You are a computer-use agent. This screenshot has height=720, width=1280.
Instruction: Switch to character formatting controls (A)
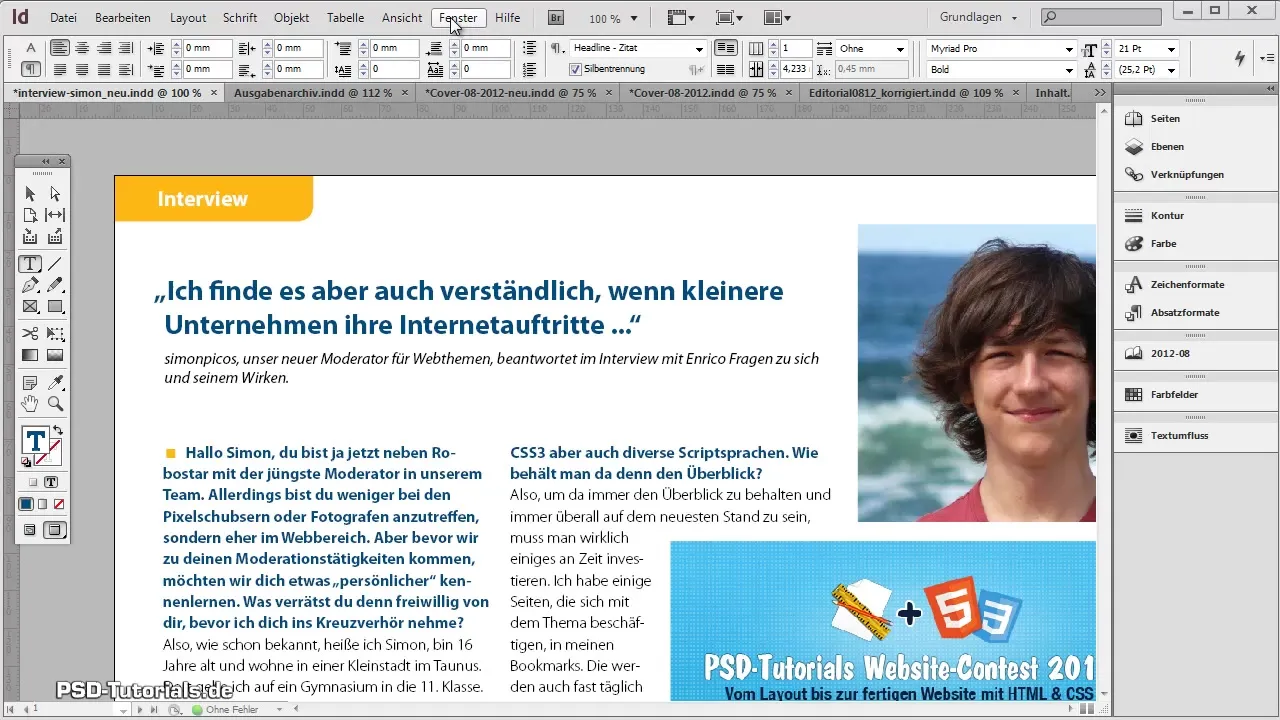pos(30,48)
